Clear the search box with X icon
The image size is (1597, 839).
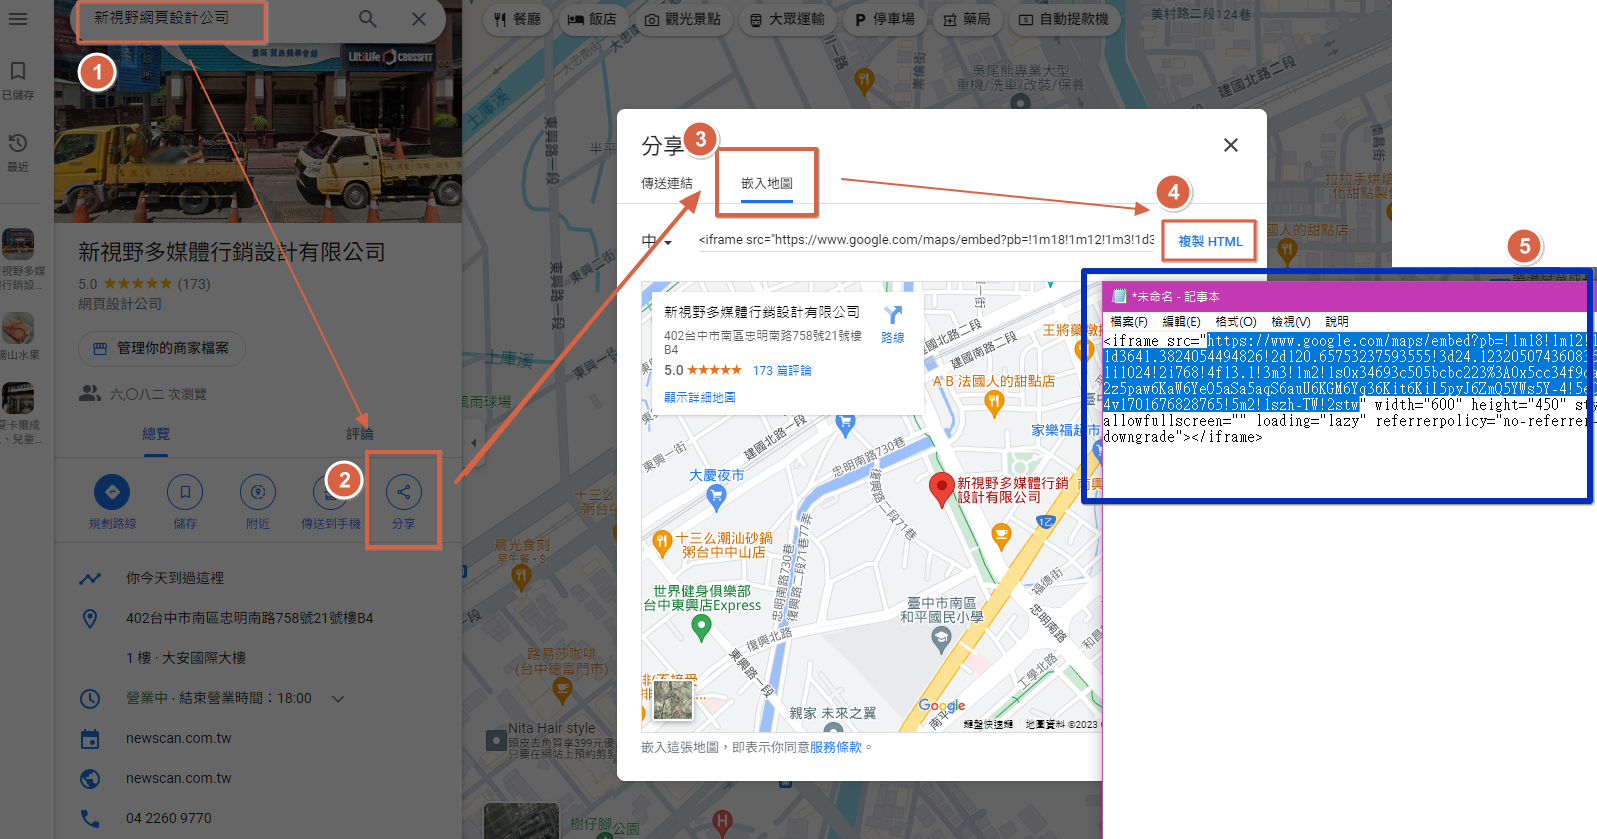[x=419, y=19]
